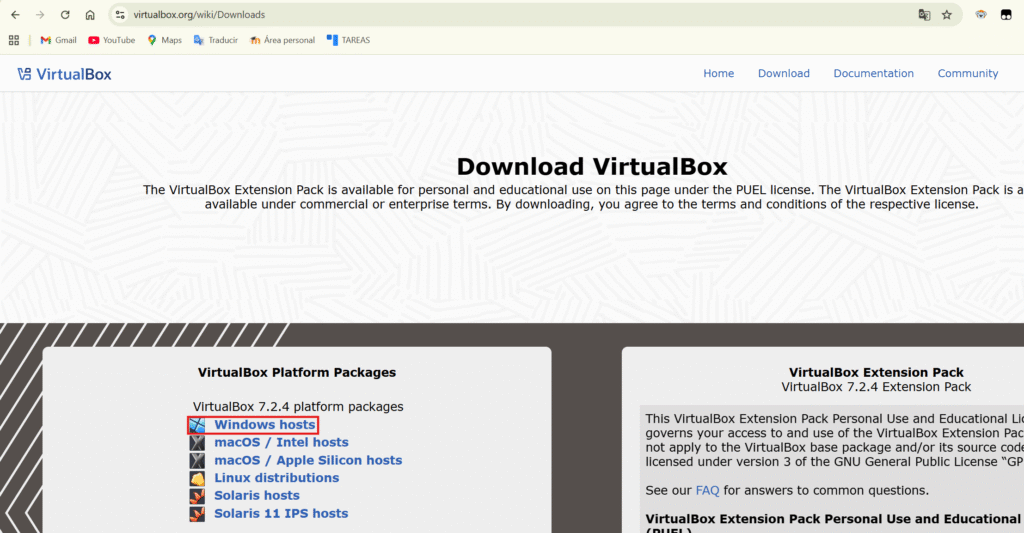The width and height of the screenshot is (1024, 533).
Task: Go to the browser home page
Action: coord(90,15)
